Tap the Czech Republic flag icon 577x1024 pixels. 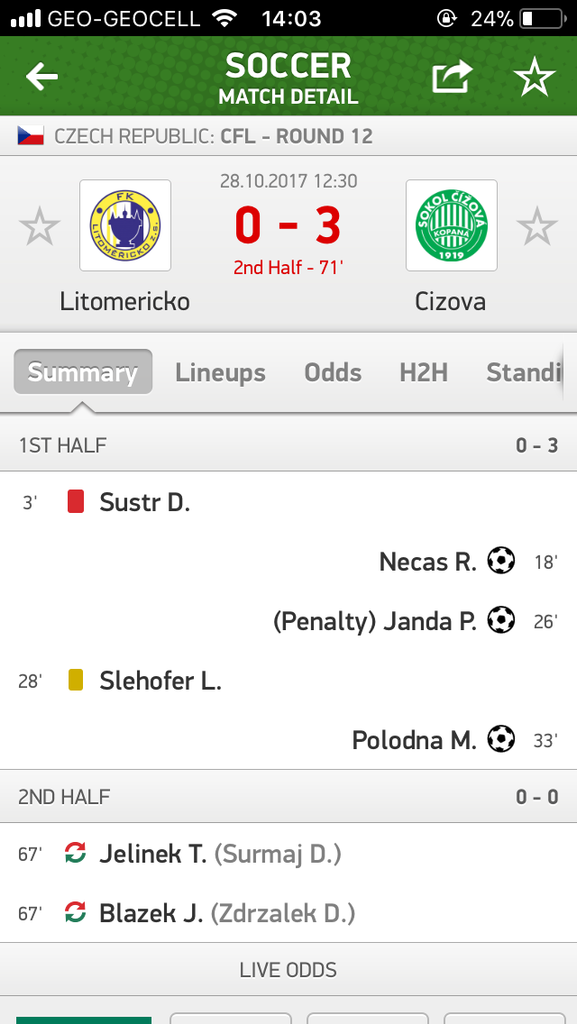tap(31, 136)
